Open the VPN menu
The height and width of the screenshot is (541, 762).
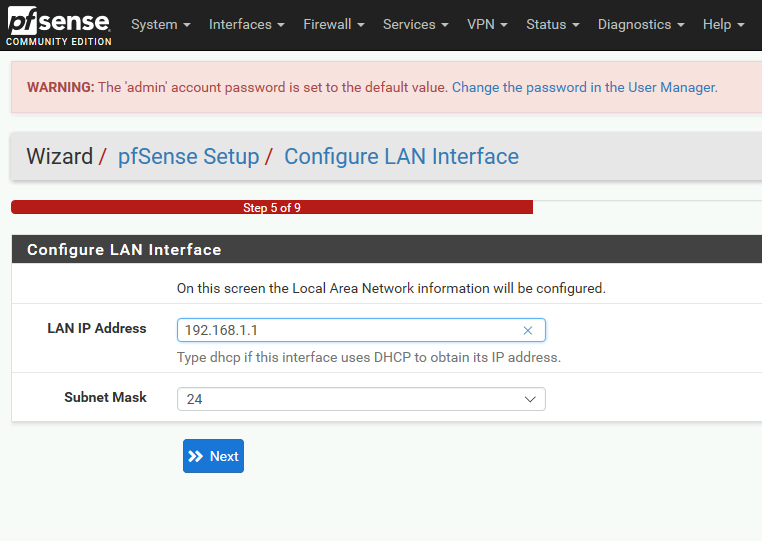pyautogui.click(x=487, y=24)
